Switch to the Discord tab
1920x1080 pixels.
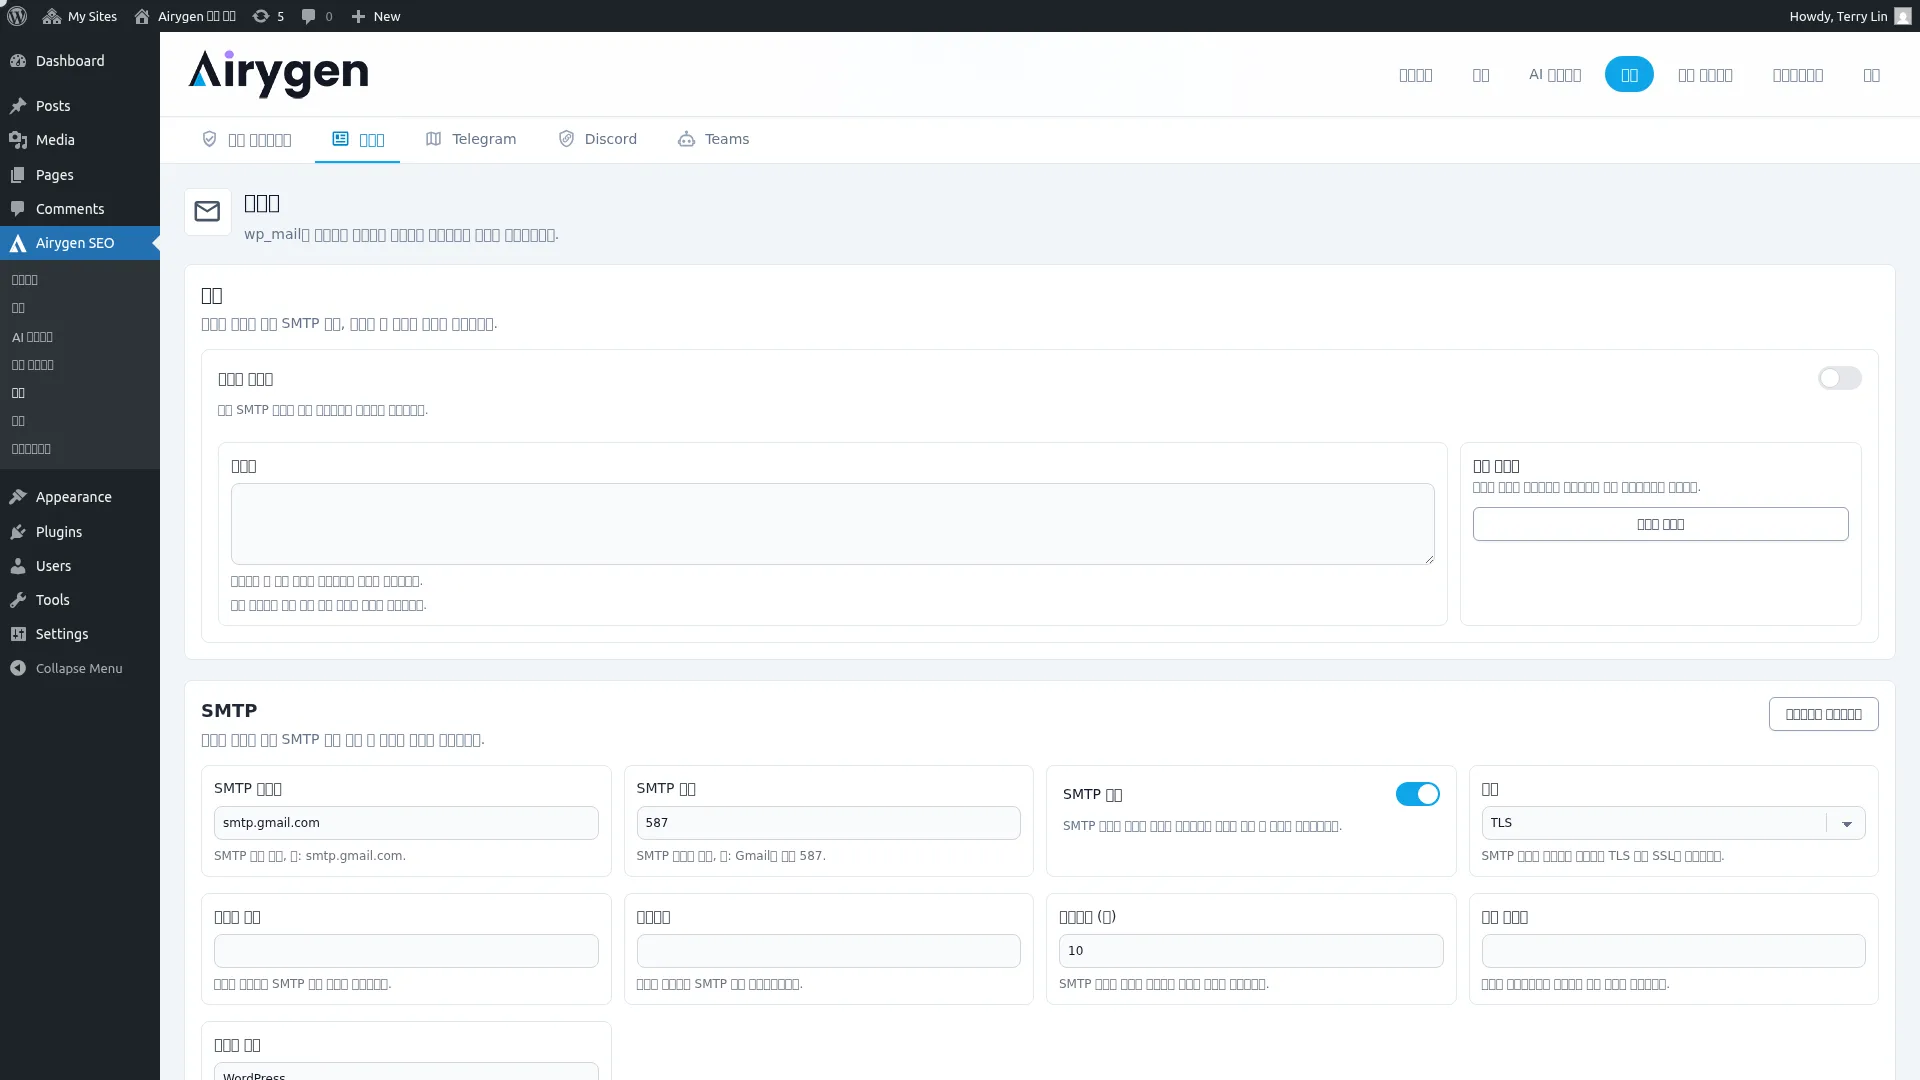pos(598,139)
